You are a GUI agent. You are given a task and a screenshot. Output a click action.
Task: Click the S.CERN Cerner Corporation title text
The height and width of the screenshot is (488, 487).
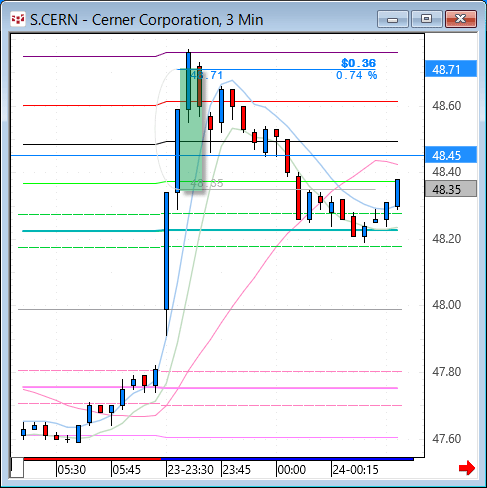[147, 20]
